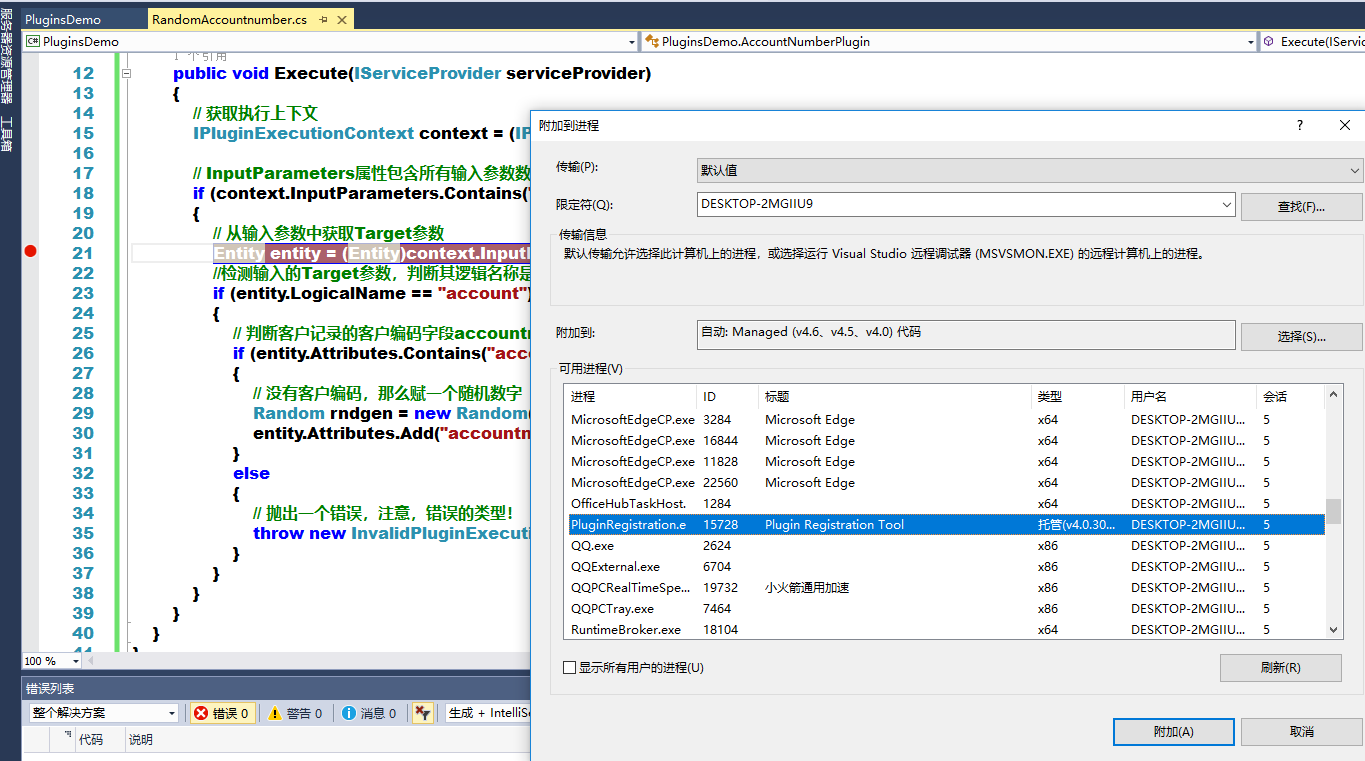The width and height of the screenshot is (1365, 761).
Task: Open the 服务器资源管理器 side tab
Action: point(8,58)
